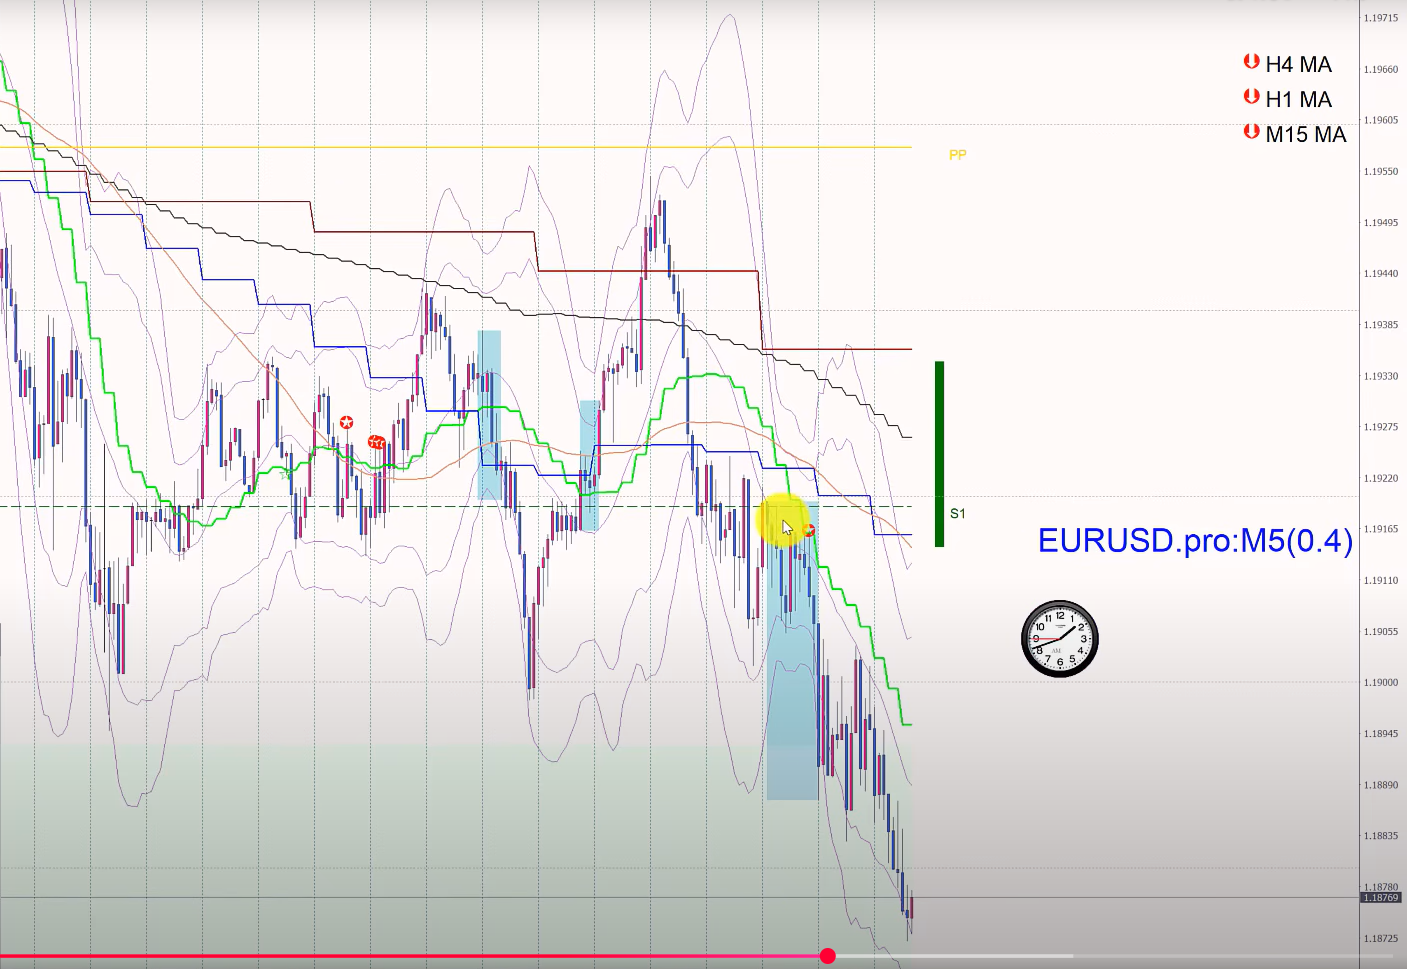
Task: Click the red star marker beside the yellow cursor highlight
Action: [809, 530]
